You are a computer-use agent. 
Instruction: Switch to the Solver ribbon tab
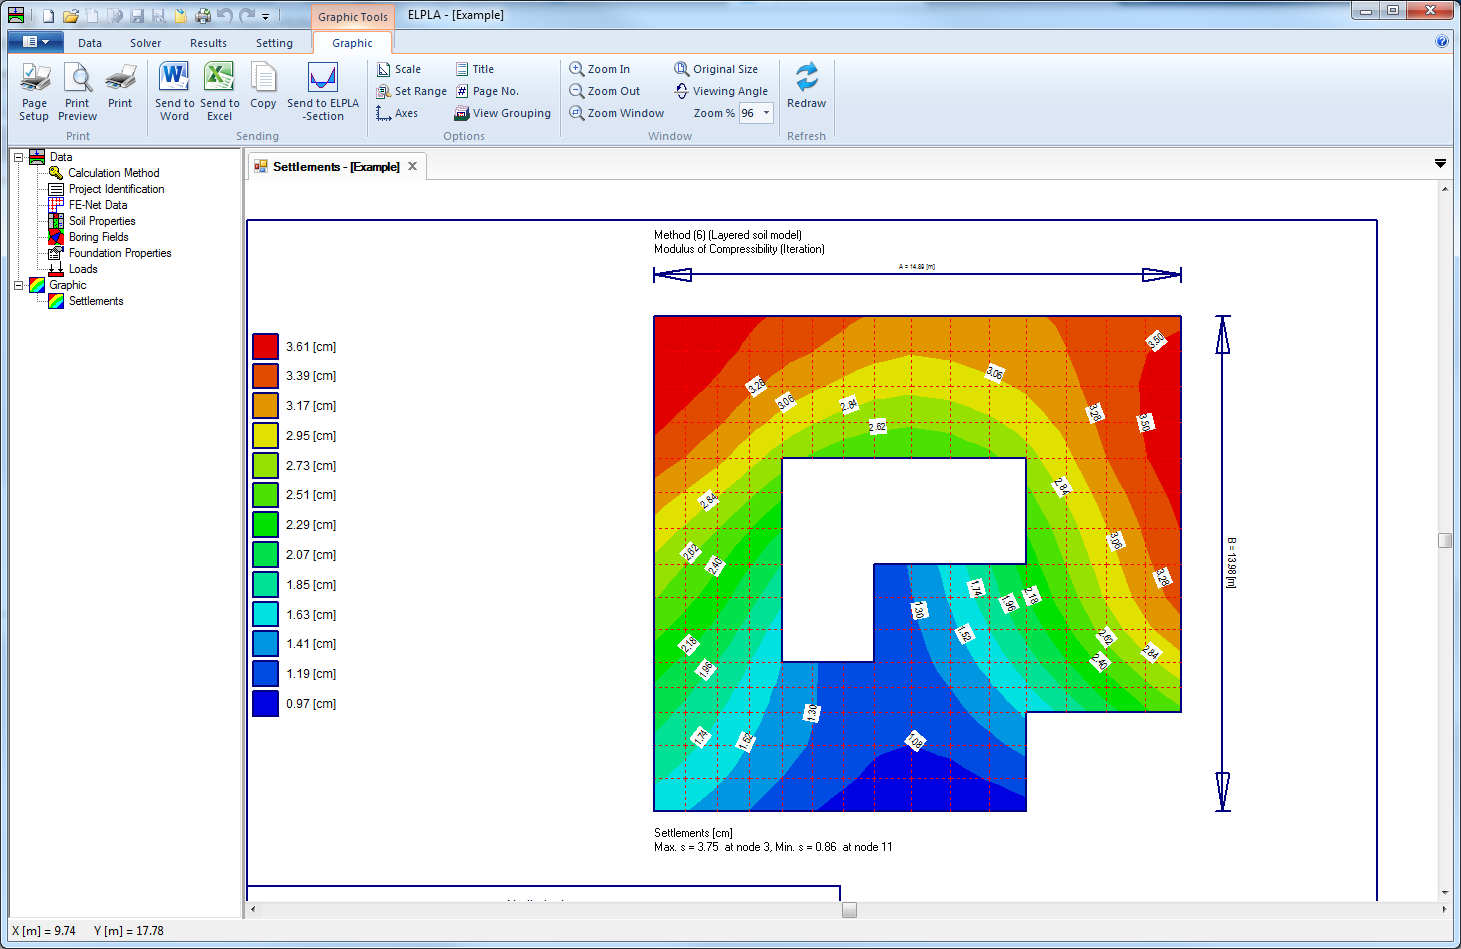[145, 43]
